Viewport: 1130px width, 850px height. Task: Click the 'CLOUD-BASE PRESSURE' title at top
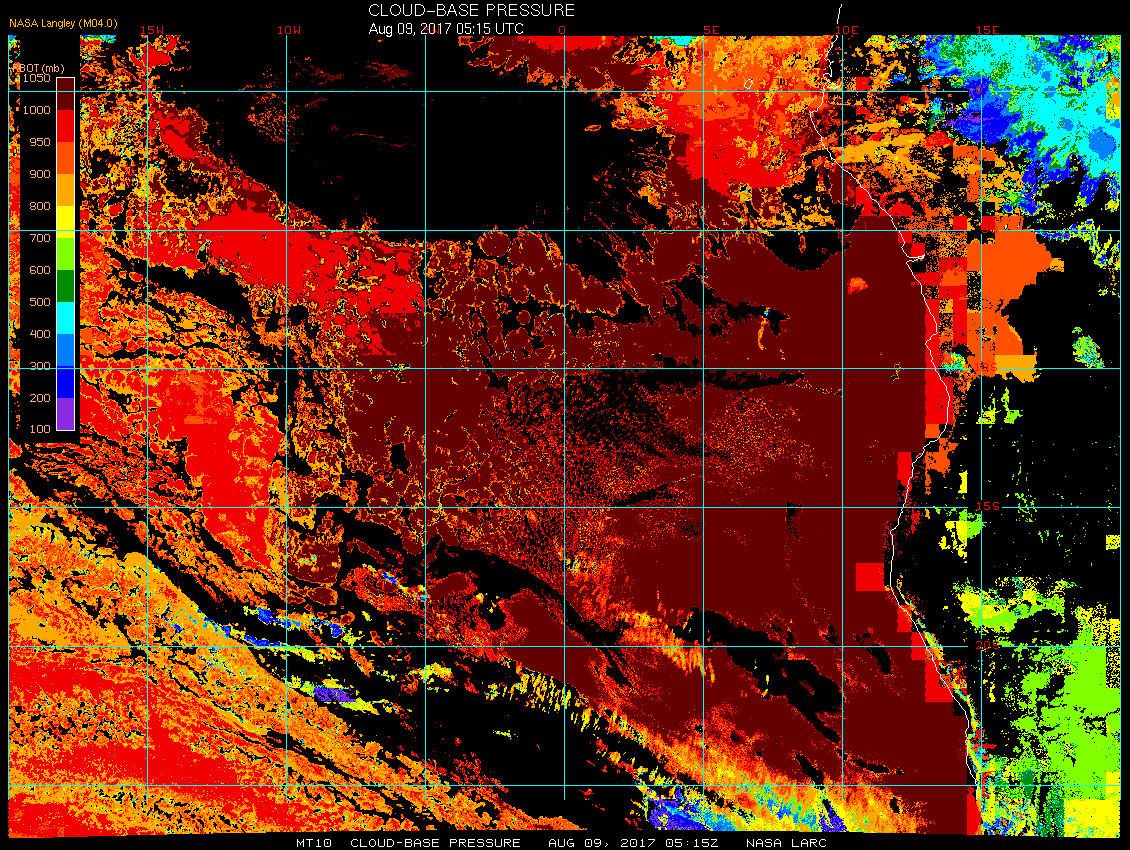(471, 10)
